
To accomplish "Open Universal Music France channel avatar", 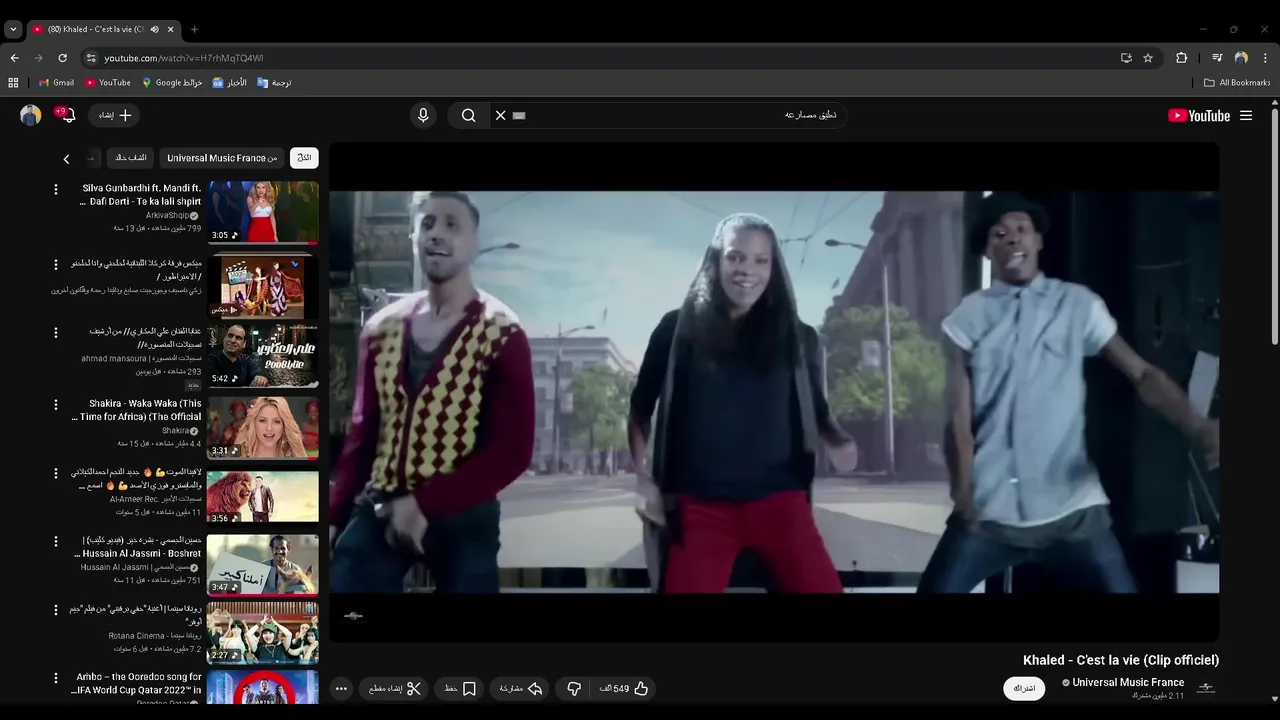I will (1206, 688).
